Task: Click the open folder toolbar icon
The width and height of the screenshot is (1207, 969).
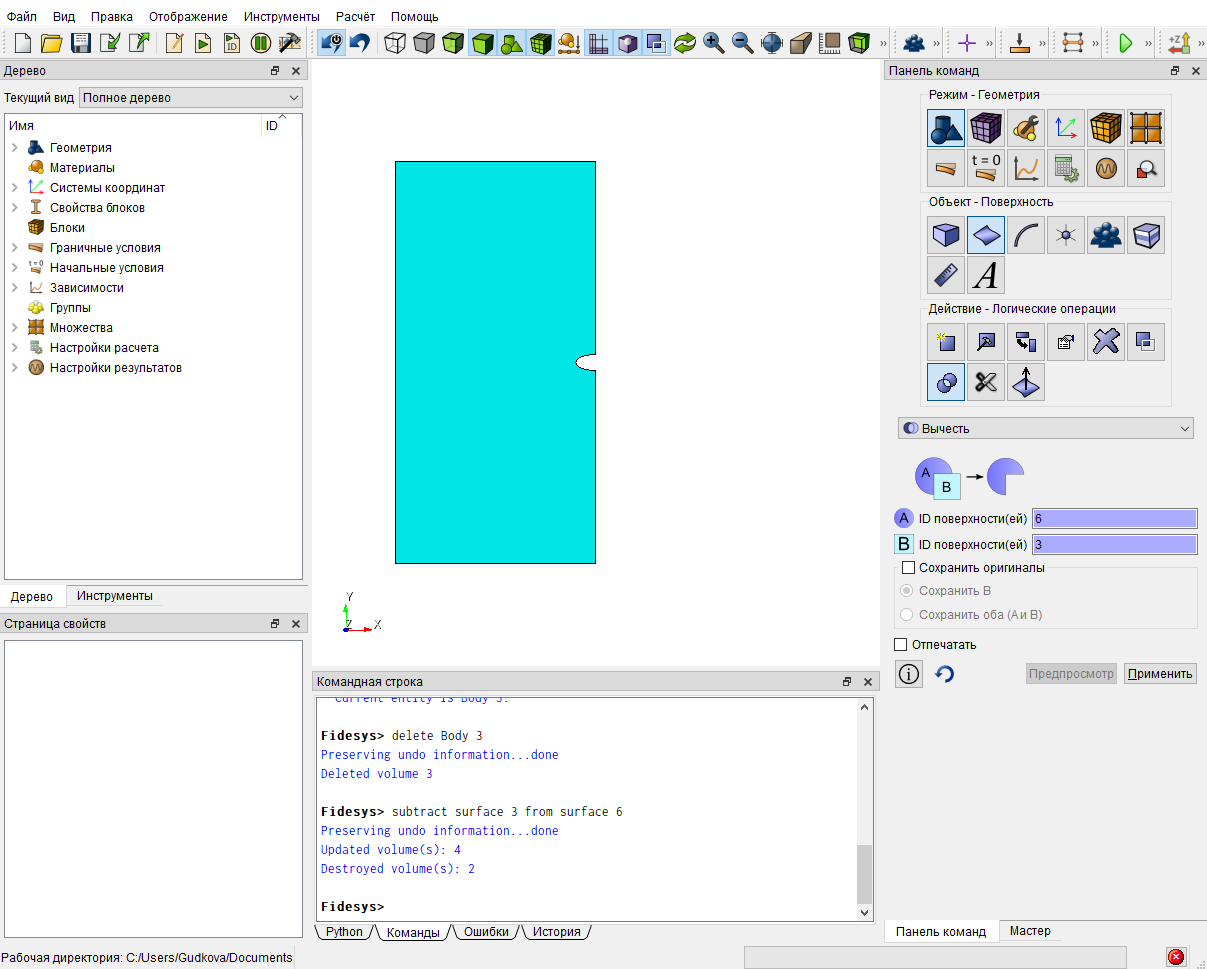Action: 52,43
